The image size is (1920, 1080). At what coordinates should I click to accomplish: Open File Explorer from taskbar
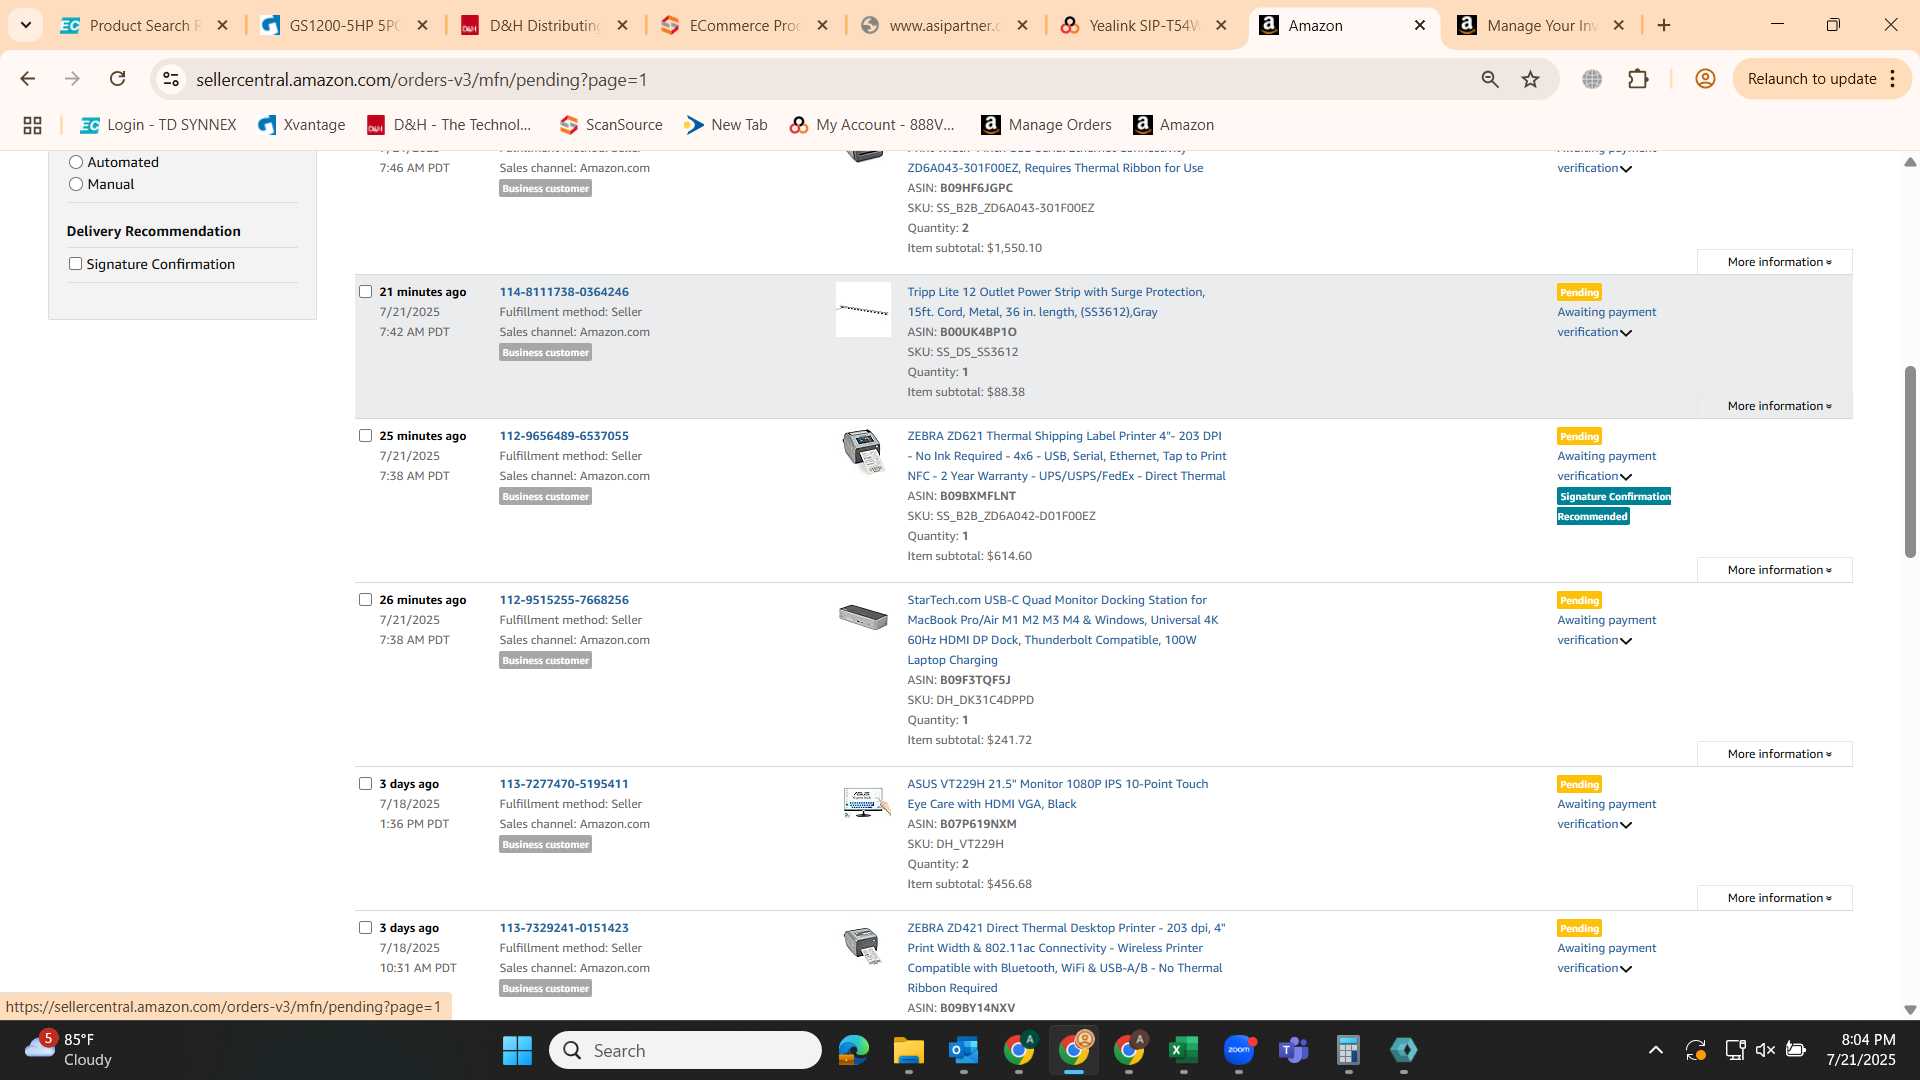908,1050
